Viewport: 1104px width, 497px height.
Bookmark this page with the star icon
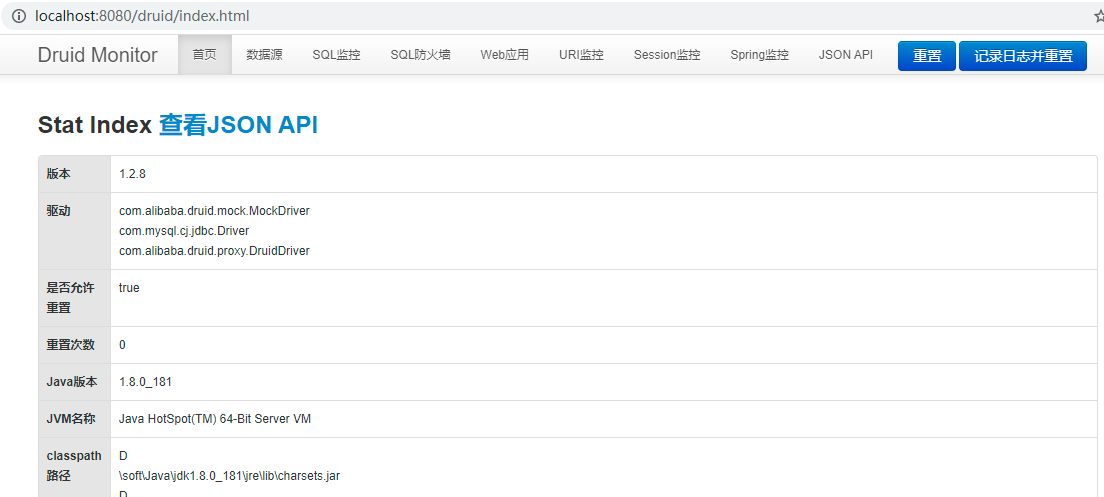[1099, 16]
